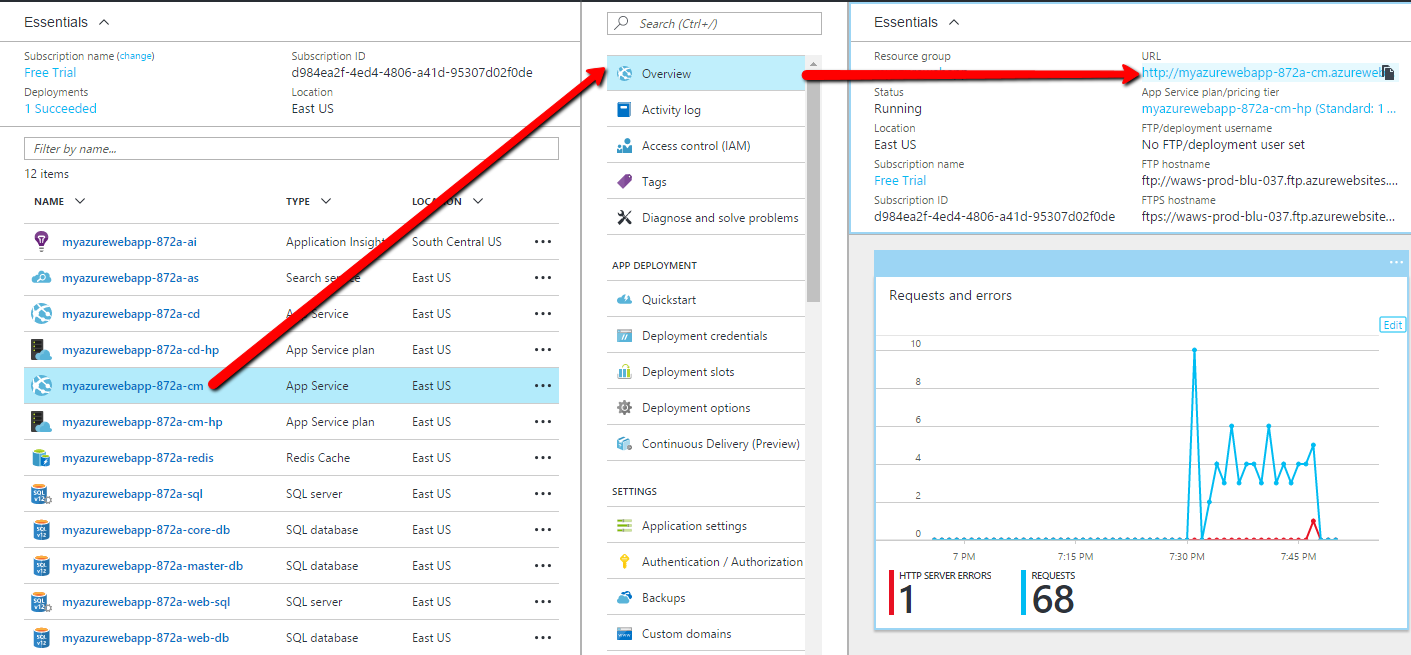Click the subscription name change link
Image resolution: width=1411 pixels, height=655 pixels.
tap(136, 56)
